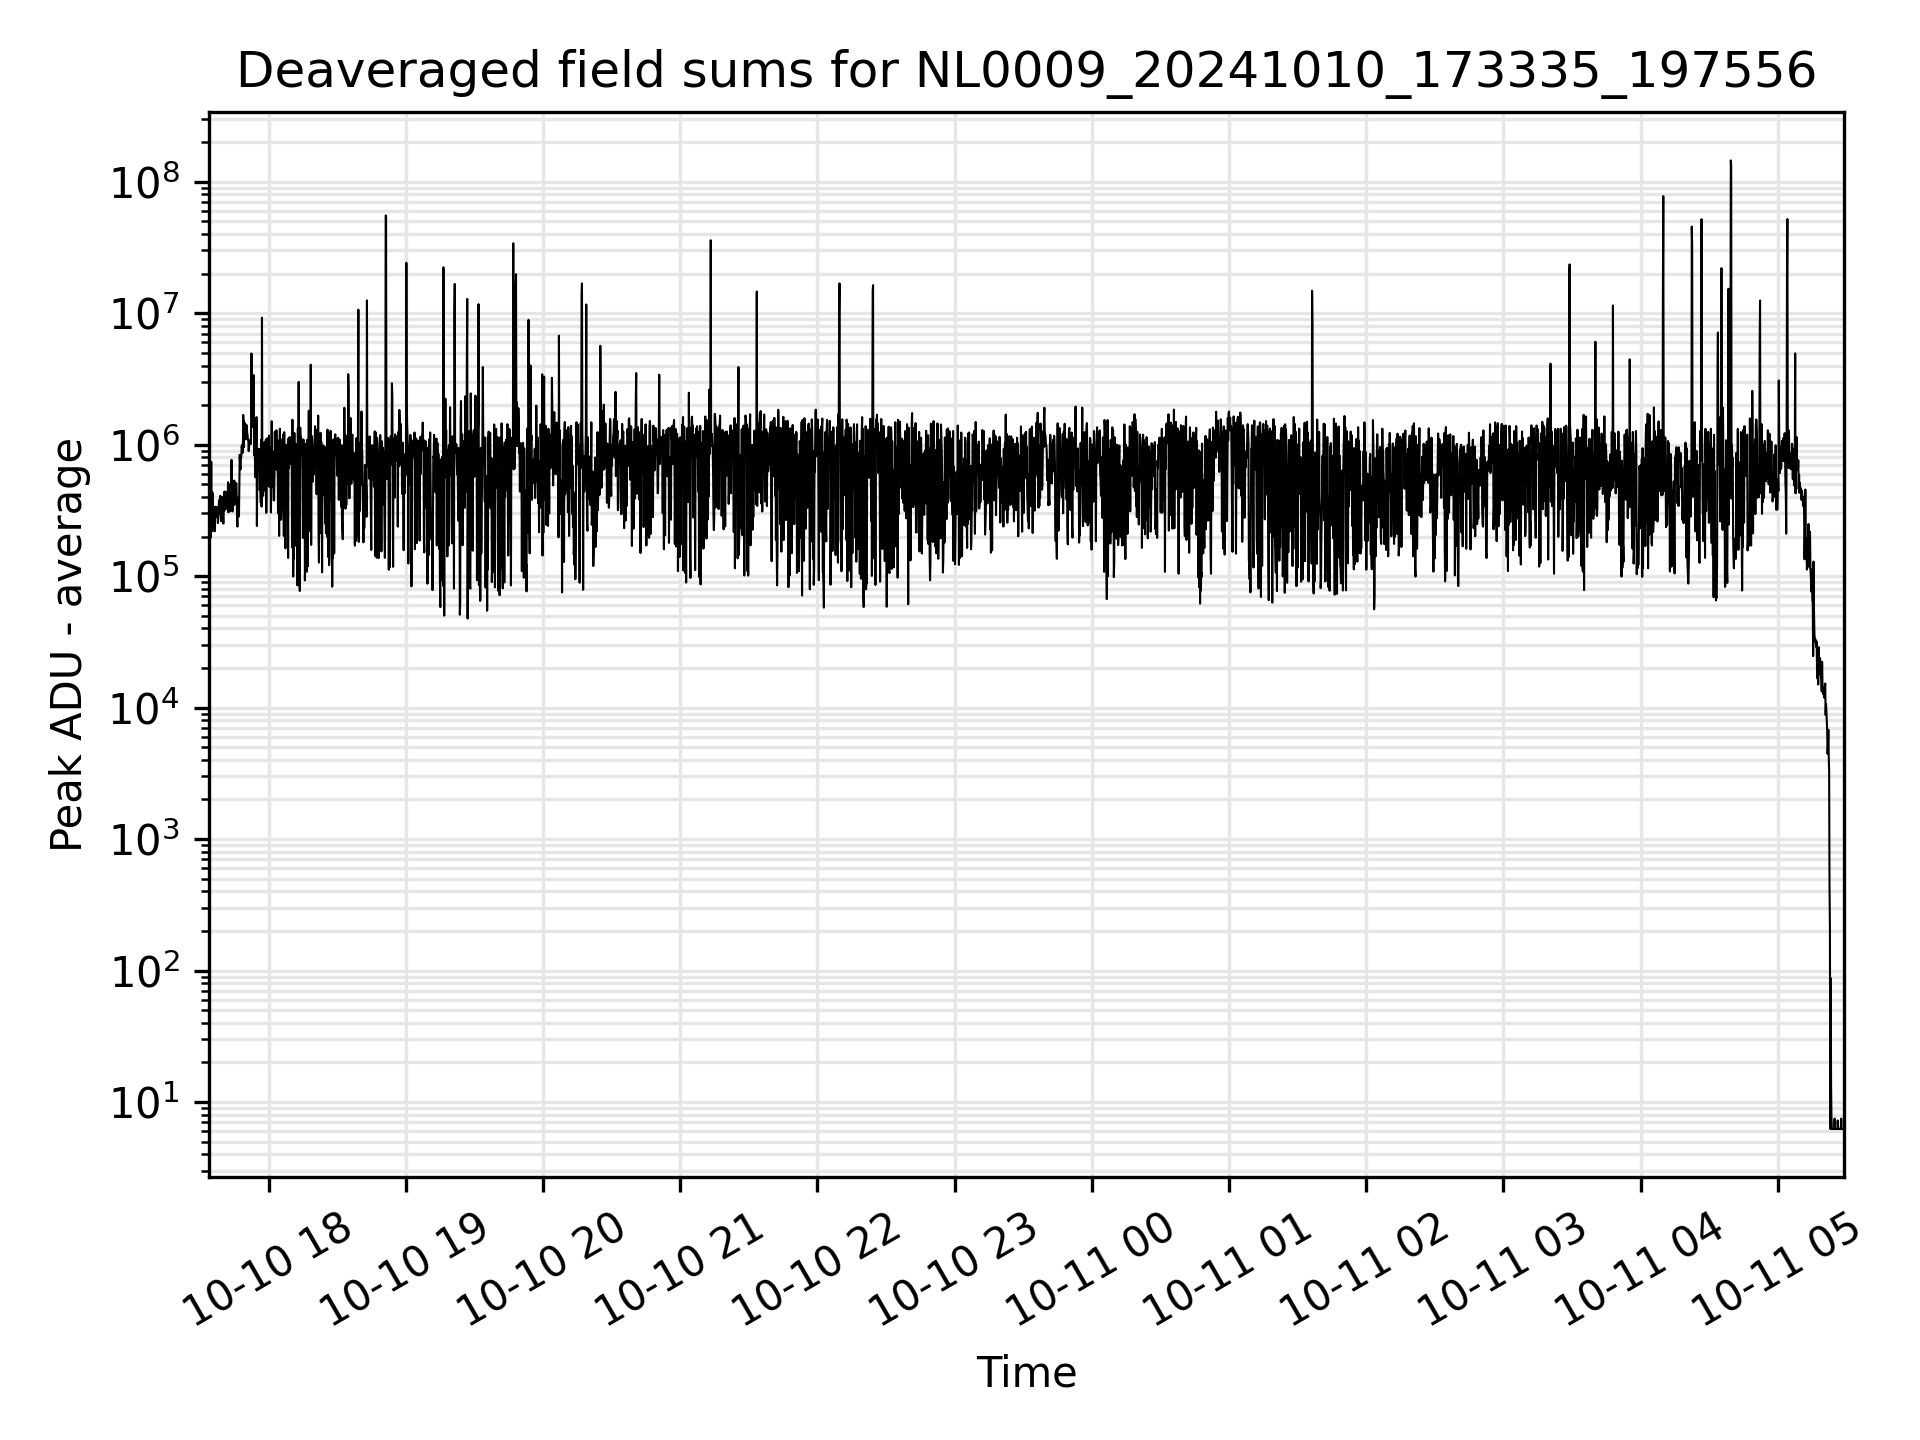
Task: Click the y tick label 10^3
Action: [146, 840]
